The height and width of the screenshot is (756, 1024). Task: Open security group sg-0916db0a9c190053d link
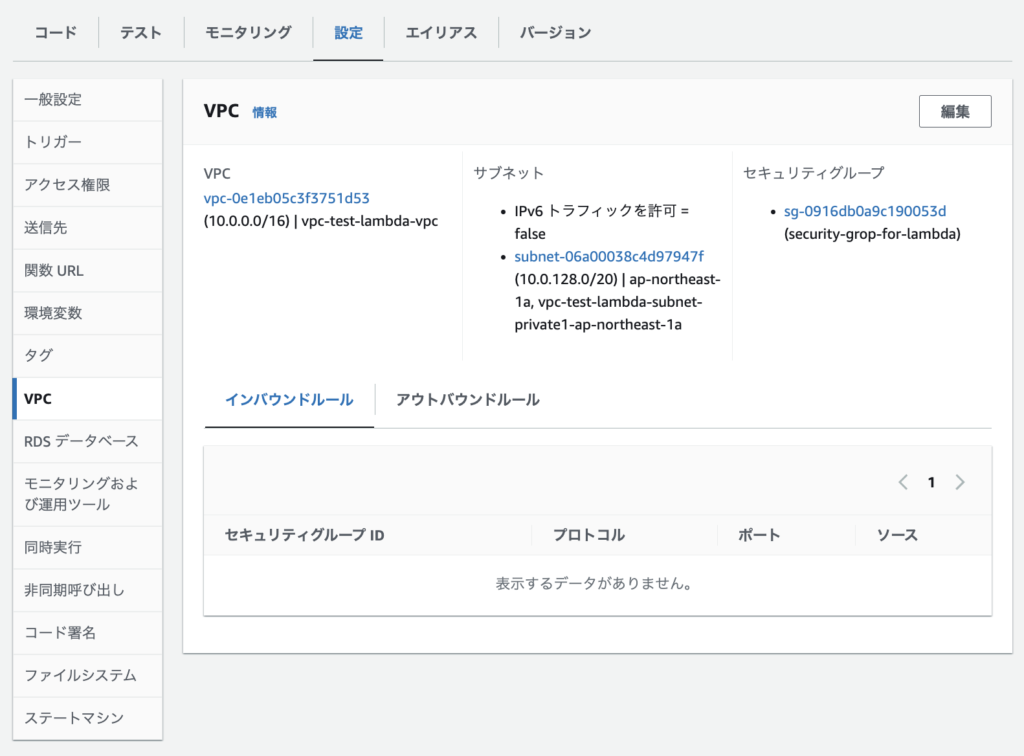864,211
